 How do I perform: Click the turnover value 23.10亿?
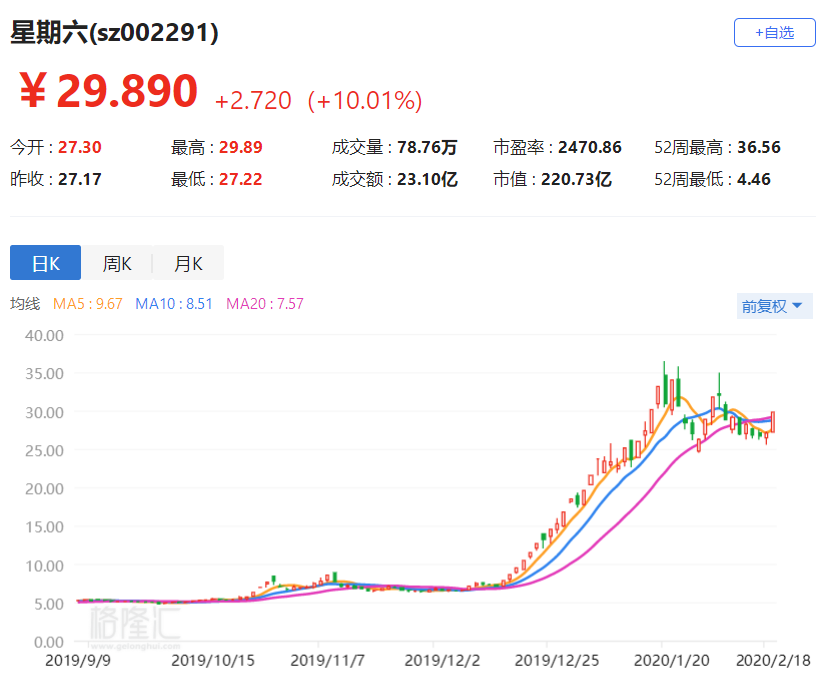click(427, 179)
